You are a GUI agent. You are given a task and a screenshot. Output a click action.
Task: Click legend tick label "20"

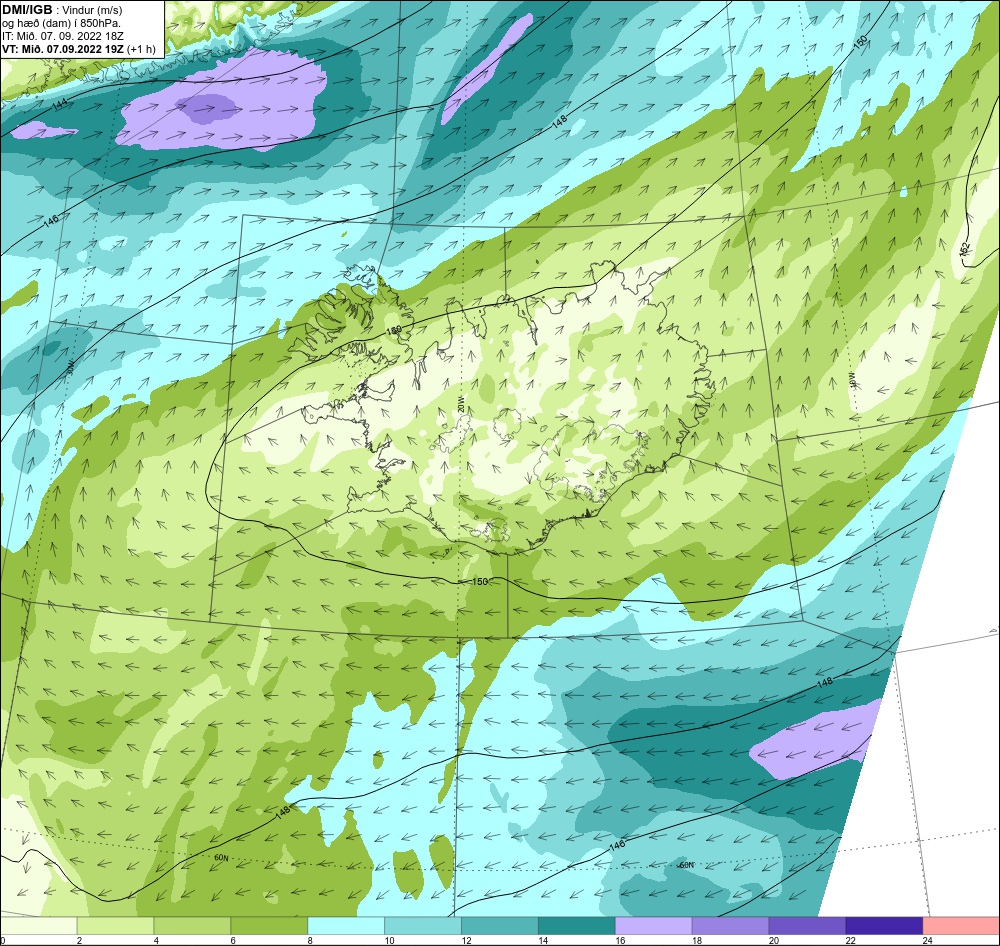coord(774,940)
